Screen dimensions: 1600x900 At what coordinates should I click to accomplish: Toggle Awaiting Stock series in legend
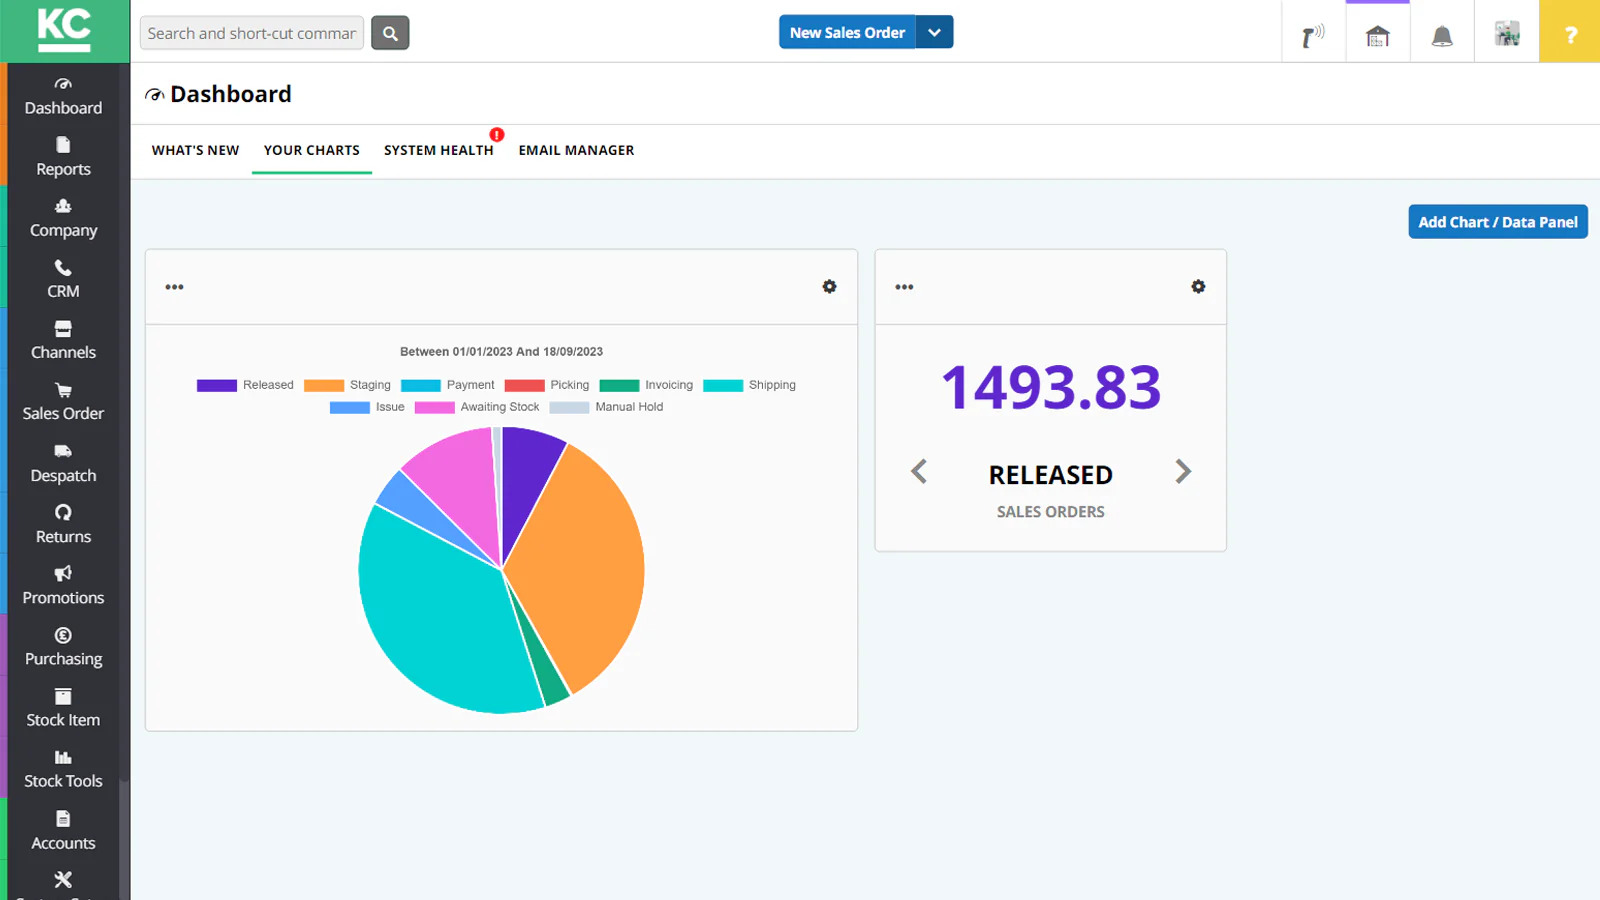click(x=477, y=407)
